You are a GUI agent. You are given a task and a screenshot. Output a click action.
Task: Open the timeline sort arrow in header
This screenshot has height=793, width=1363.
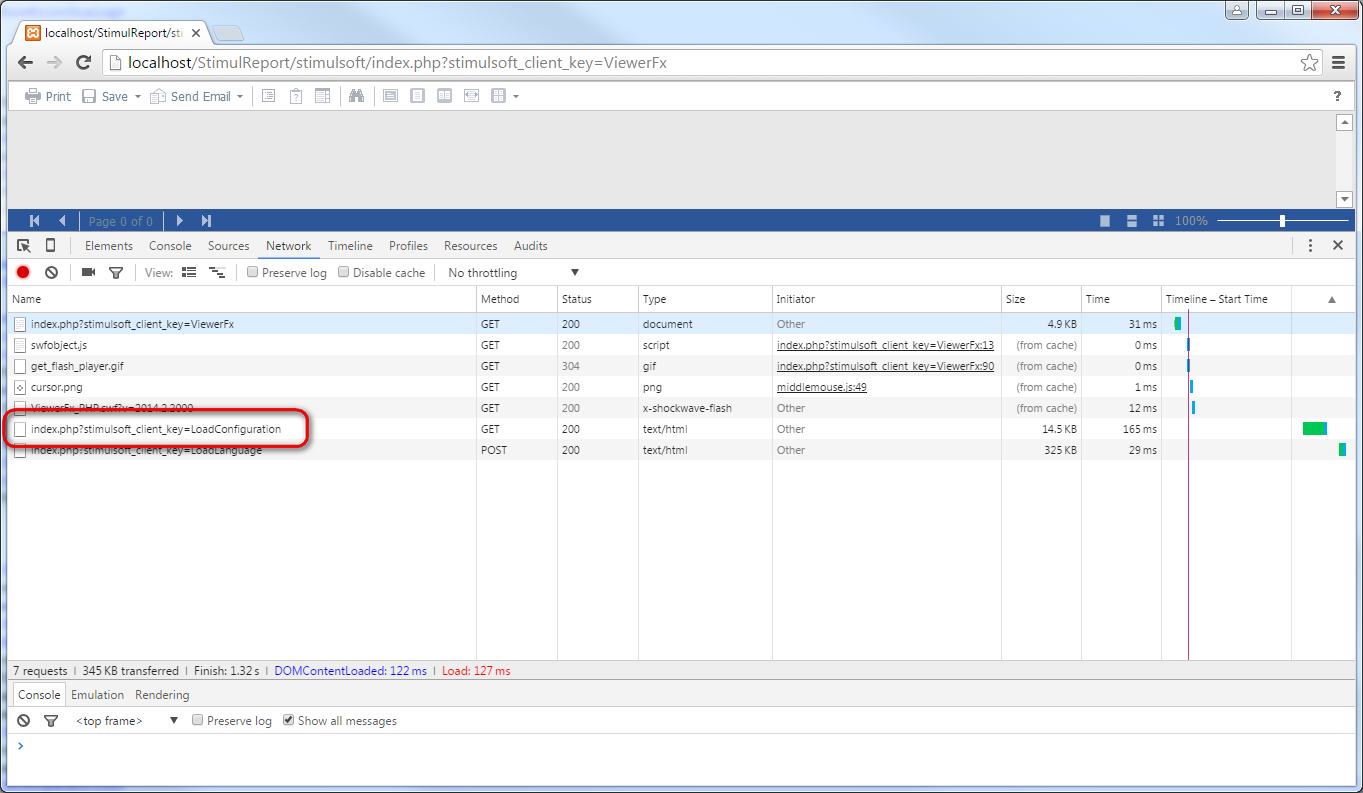1331,299
